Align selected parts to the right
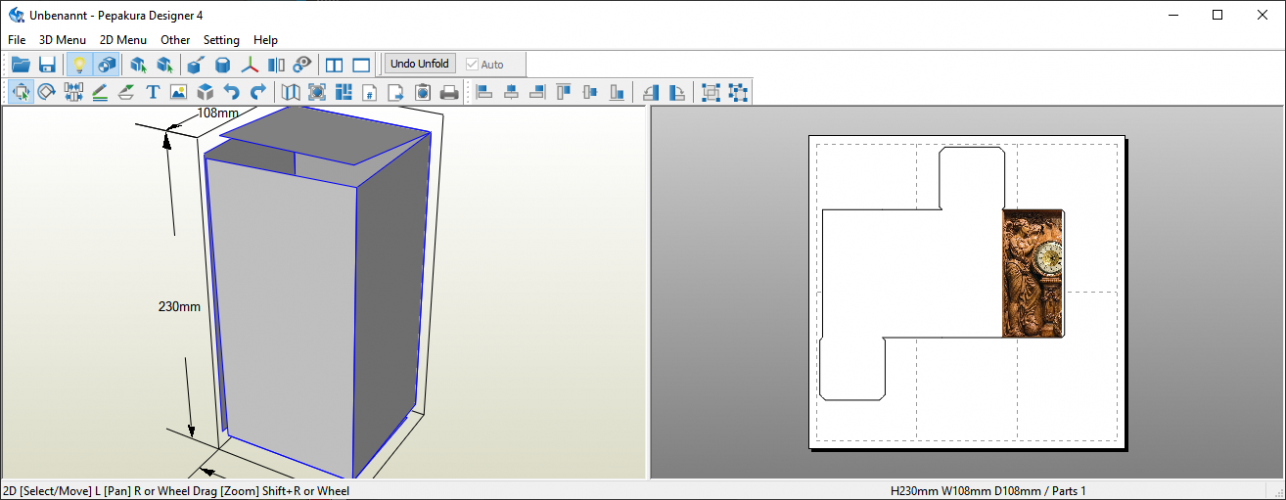 coord(537,92)
